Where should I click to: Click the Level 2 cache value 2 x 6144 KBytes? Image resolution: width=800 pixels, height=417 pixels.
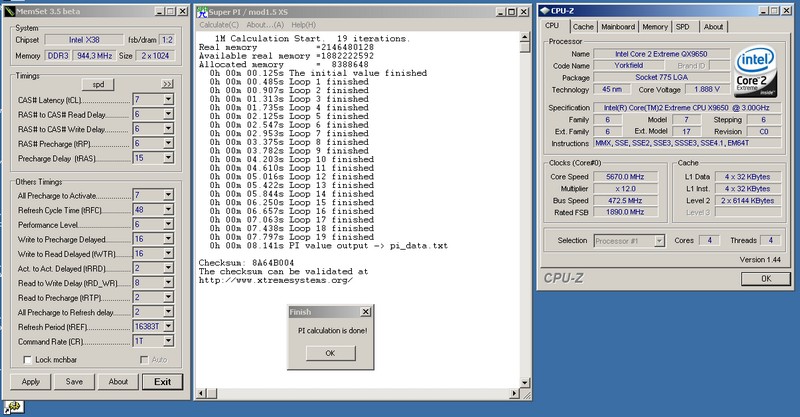click(x=747, y=201)
